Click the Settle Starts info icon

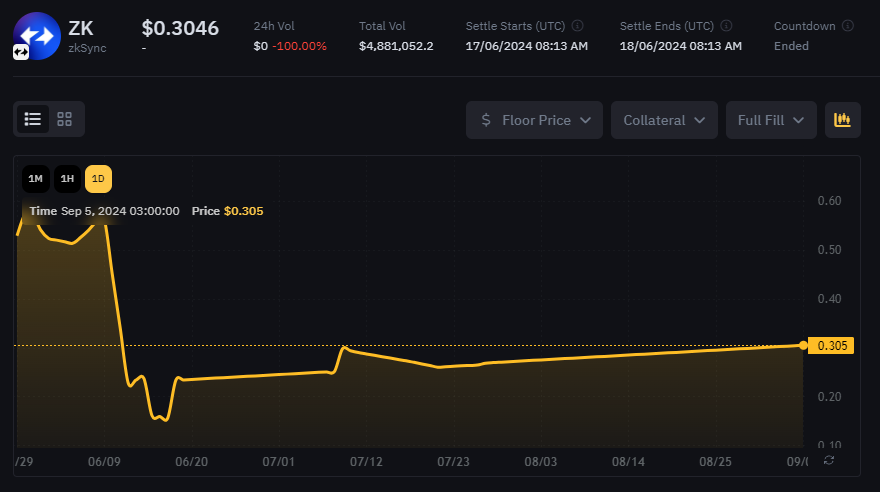click(577, 26)
